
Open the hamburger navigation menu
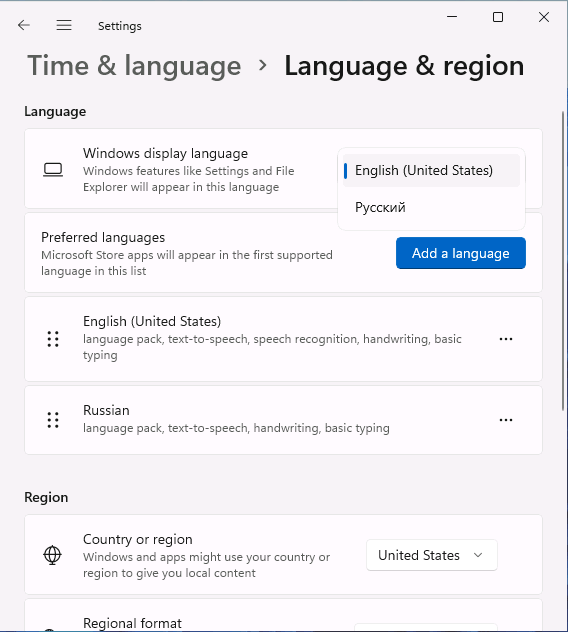point(64,25)
